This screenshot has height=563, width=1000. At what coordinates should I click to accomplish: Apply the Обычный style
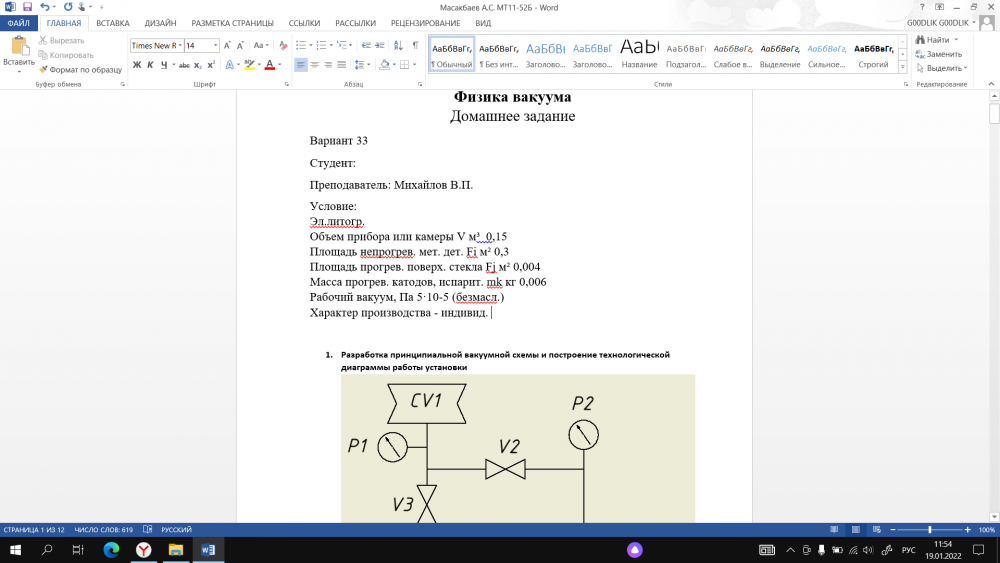coord(452,54)
